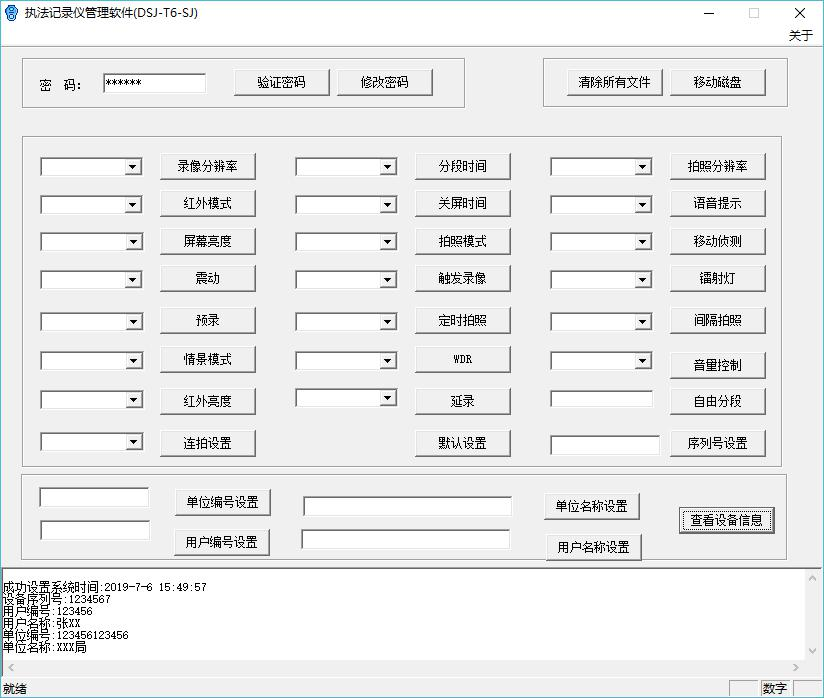Click the 用户编号设置 button
The width and height of the screenshot is (824, 698).
[x=221, y=542]
